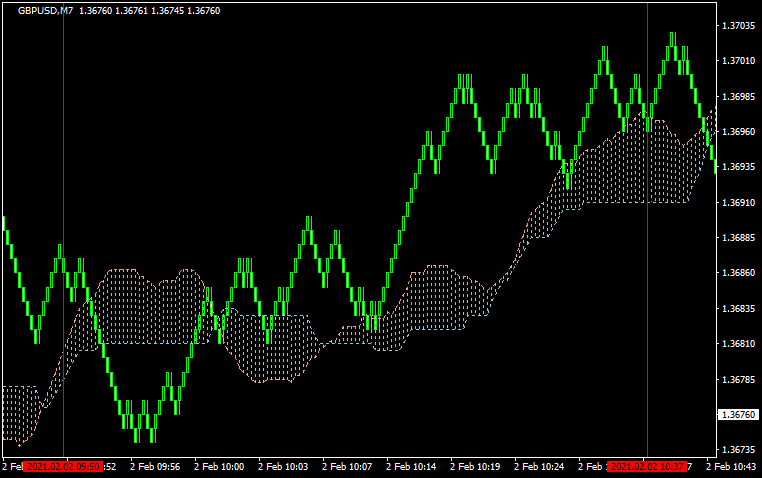Click price scale value 1.36910
The width and height of the screenshot is (762, 478).
tap(739, 202)
